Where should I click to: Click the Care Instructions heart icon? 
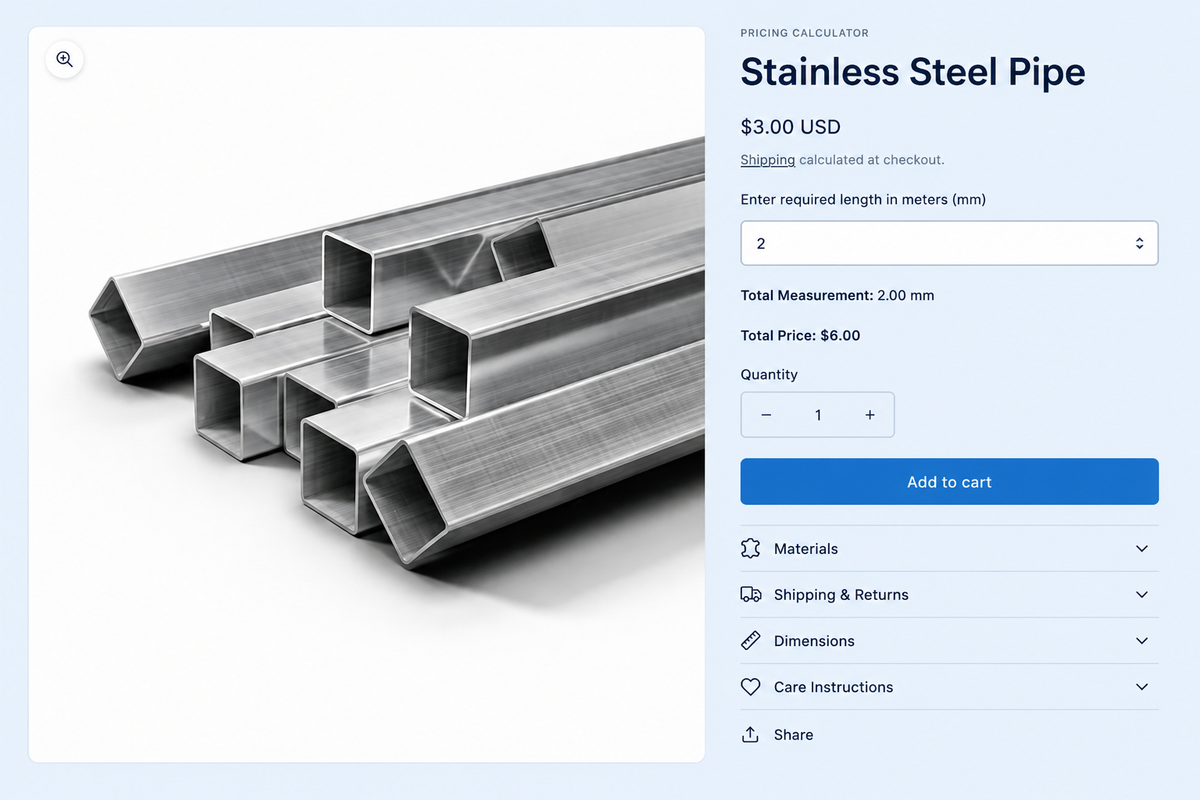pos(751,687)
